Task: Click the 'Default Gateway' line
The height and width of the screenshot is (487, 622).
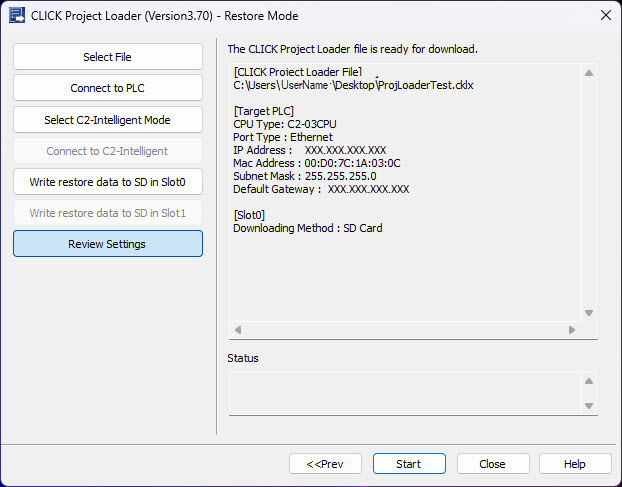Action: [x=321, y=189]
